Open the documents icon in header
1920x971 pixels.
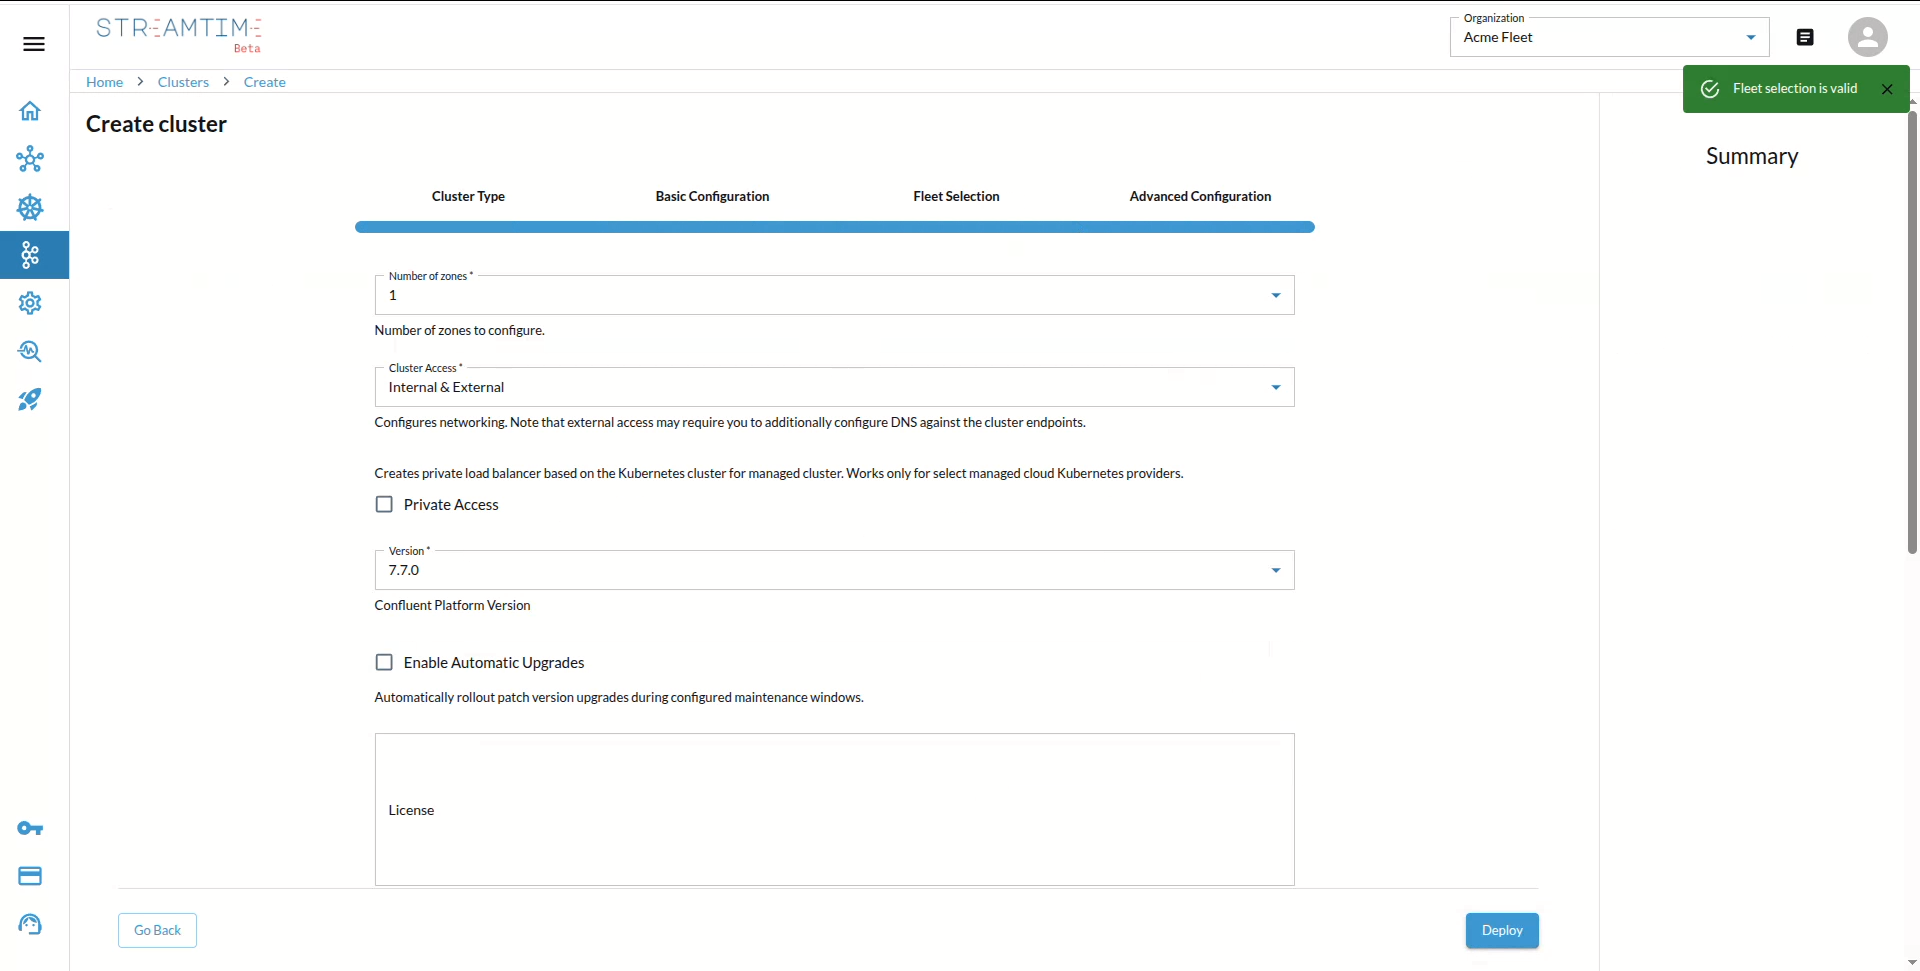pos(1805,37)
